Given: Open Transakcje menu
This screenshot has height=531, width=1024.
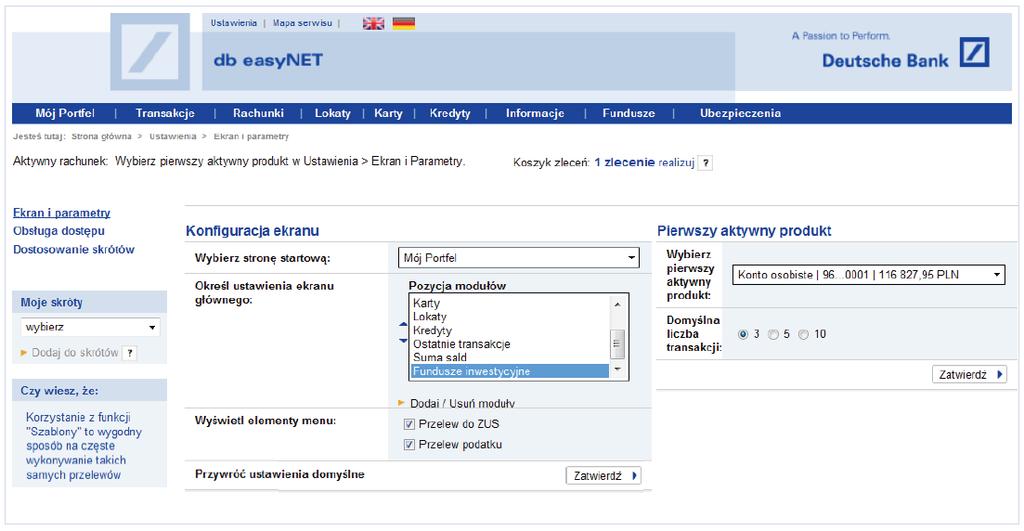Looking at the screenshot, I should pyautogui.click(x=165, y=113).
